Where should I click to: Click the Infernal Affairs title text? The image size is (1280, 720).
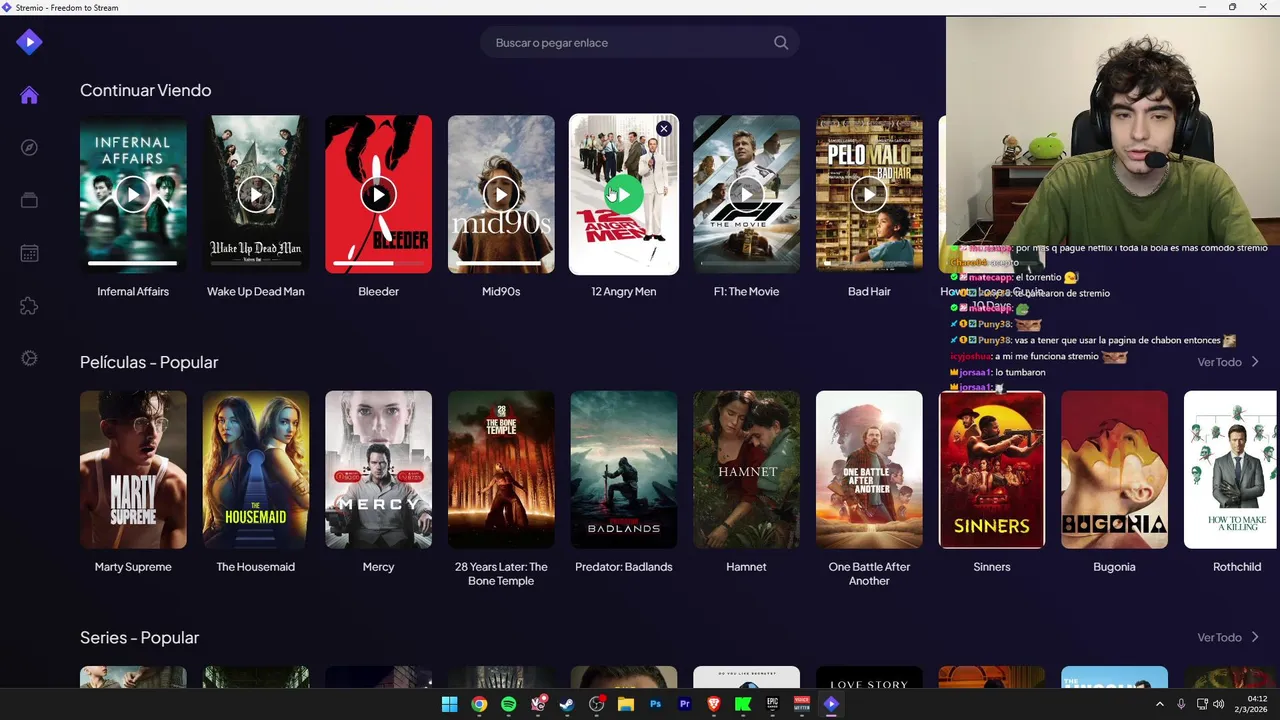(x=133, y=291)
